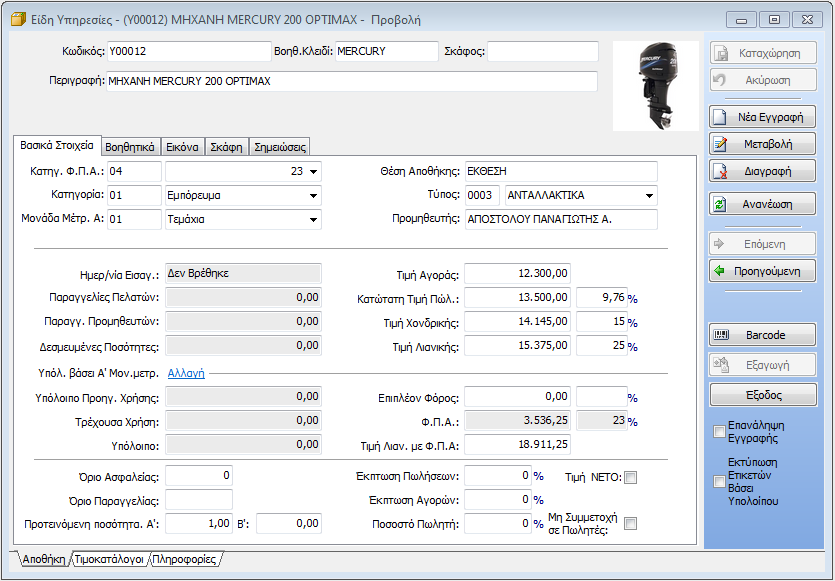Open the Τύπος dropdown showing ΑΝΤΑΛΛΑΚΤΙΚΑ
This screenshot has width=835, height=581.
(x=649, y=195)
